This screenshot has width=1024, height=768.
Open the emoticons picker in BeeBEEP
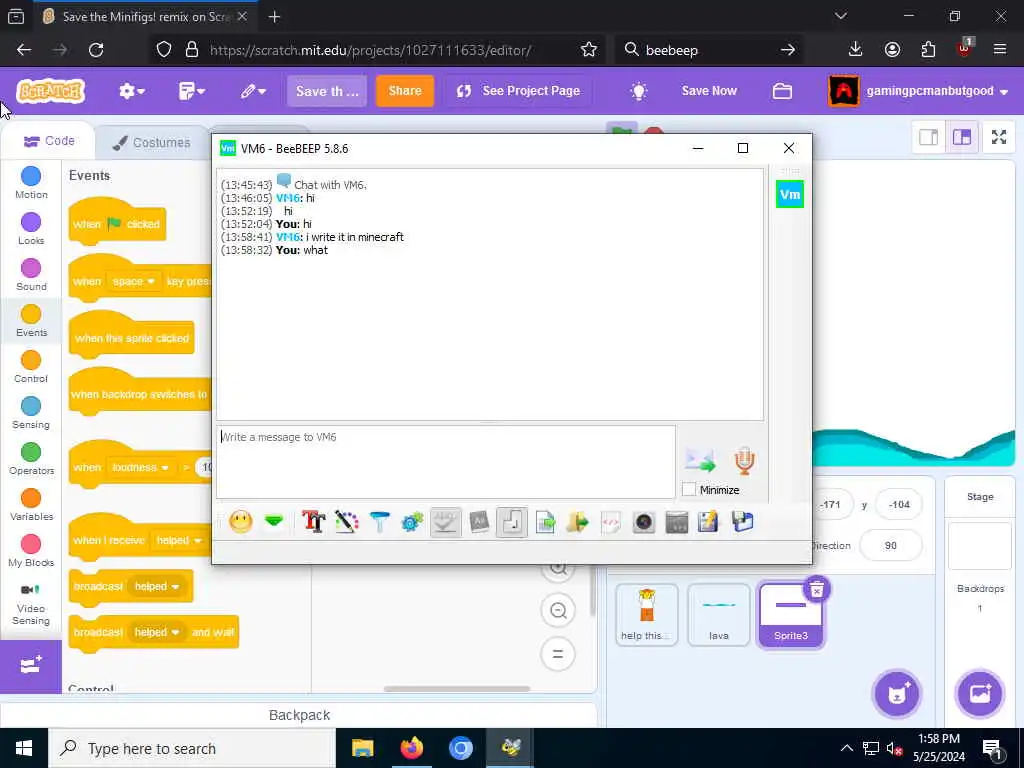(x=240, y=522)
